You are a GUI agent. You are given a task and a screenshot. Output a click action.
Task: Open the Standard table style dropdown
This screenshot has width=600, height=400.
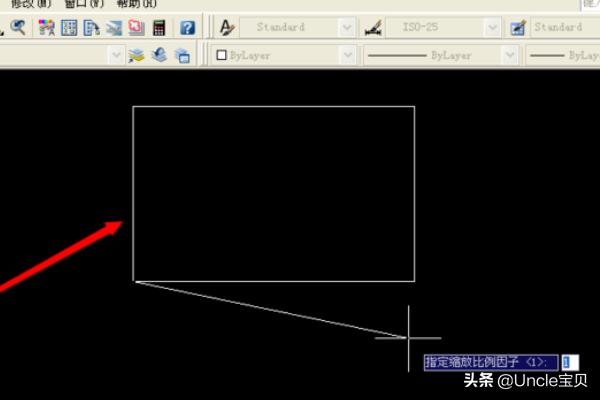tap(565, 28)
